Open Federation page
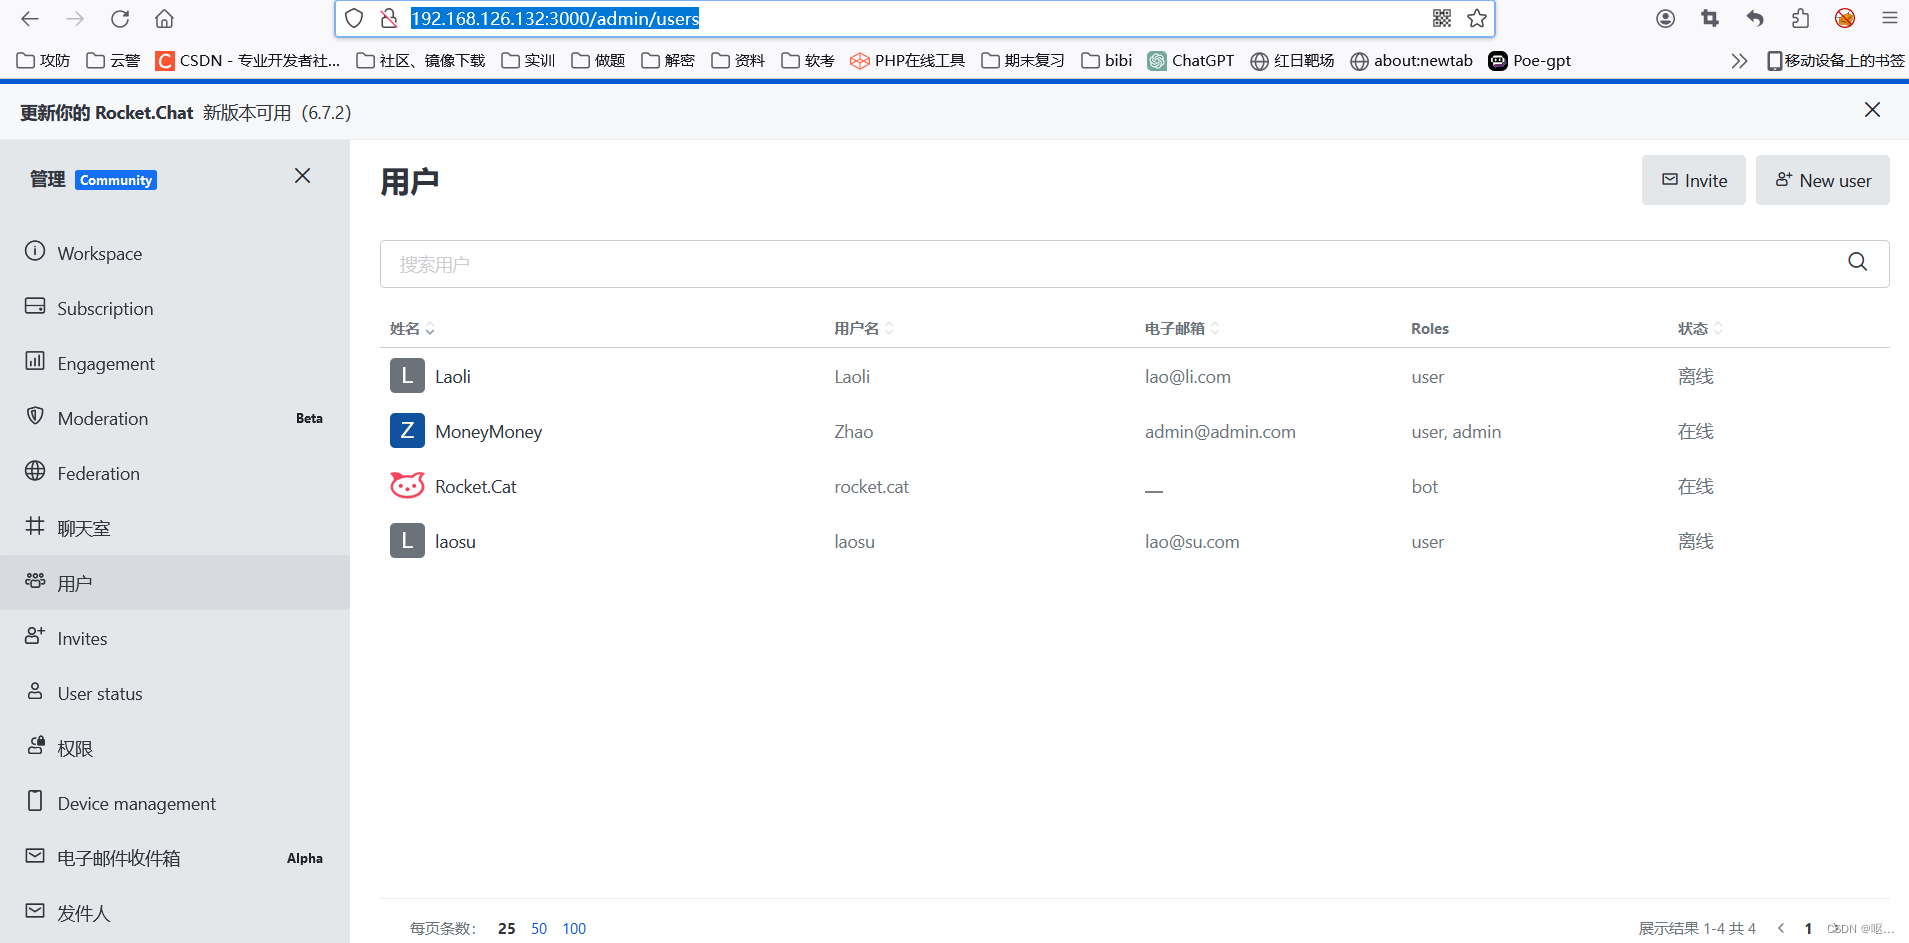Viewport: 1909px width, 943px height. (x=175, y=473)
